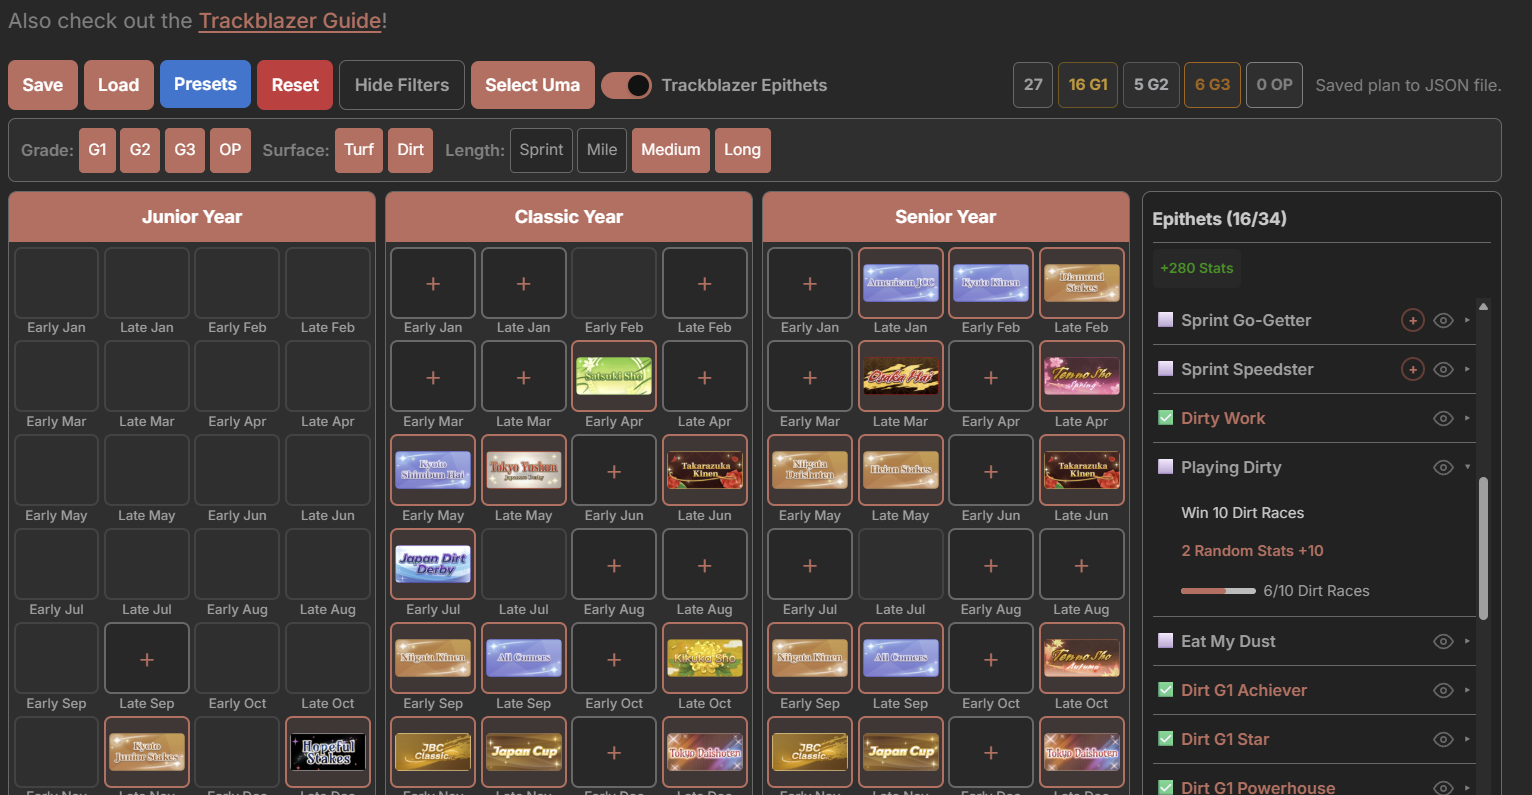Select the Japan Dirt Derby race icon
Screen dimensions: 1532x795
tap(433, 564)
